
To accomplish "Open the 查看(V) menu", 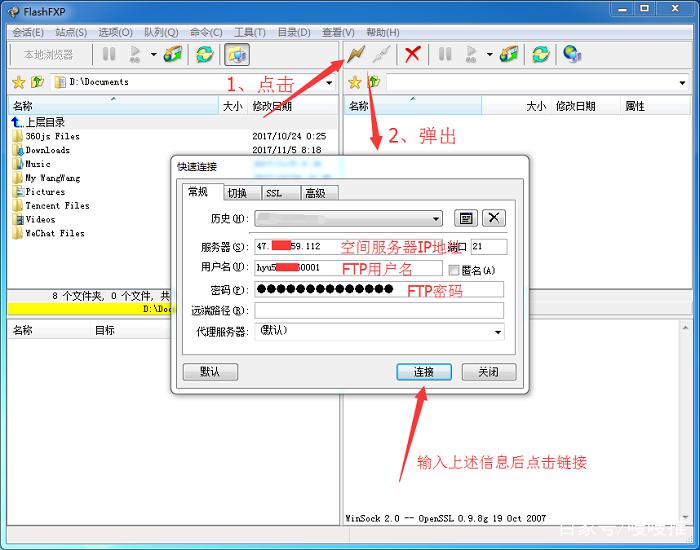I will coord(338,32).
